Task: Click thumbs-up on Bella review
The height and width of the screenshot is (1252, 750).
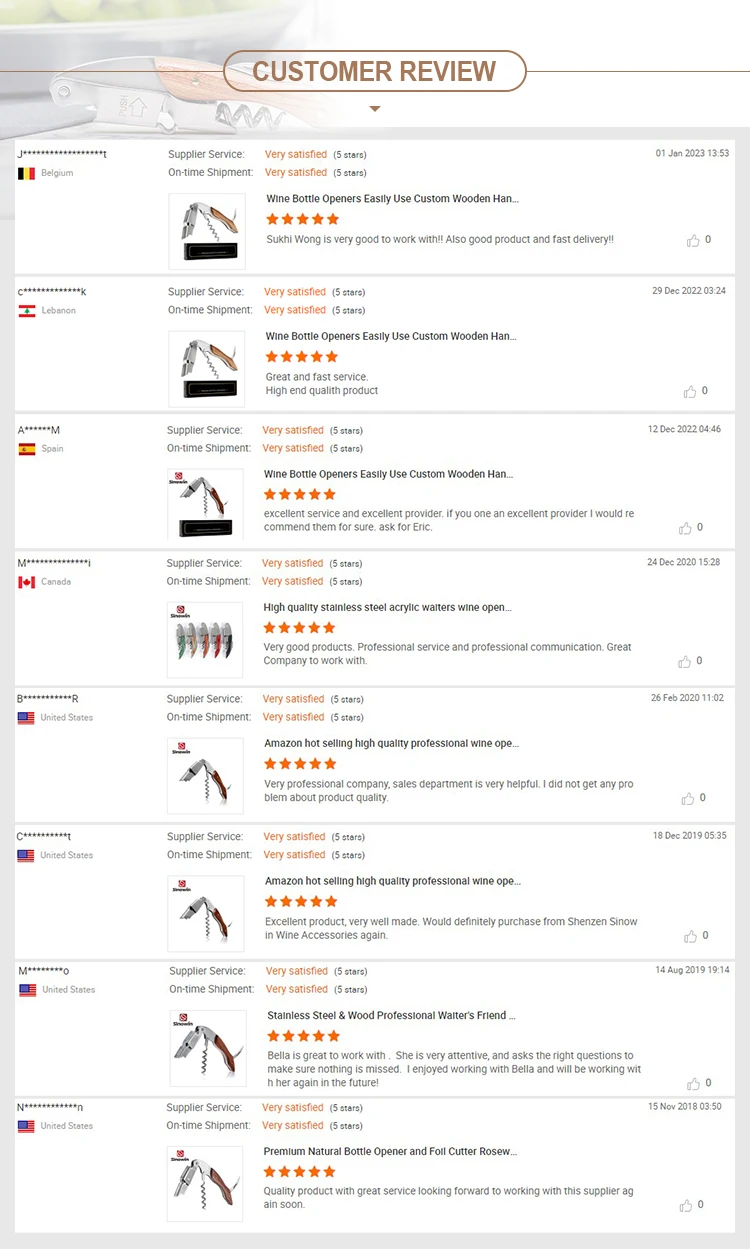Action: point(693,1084)
